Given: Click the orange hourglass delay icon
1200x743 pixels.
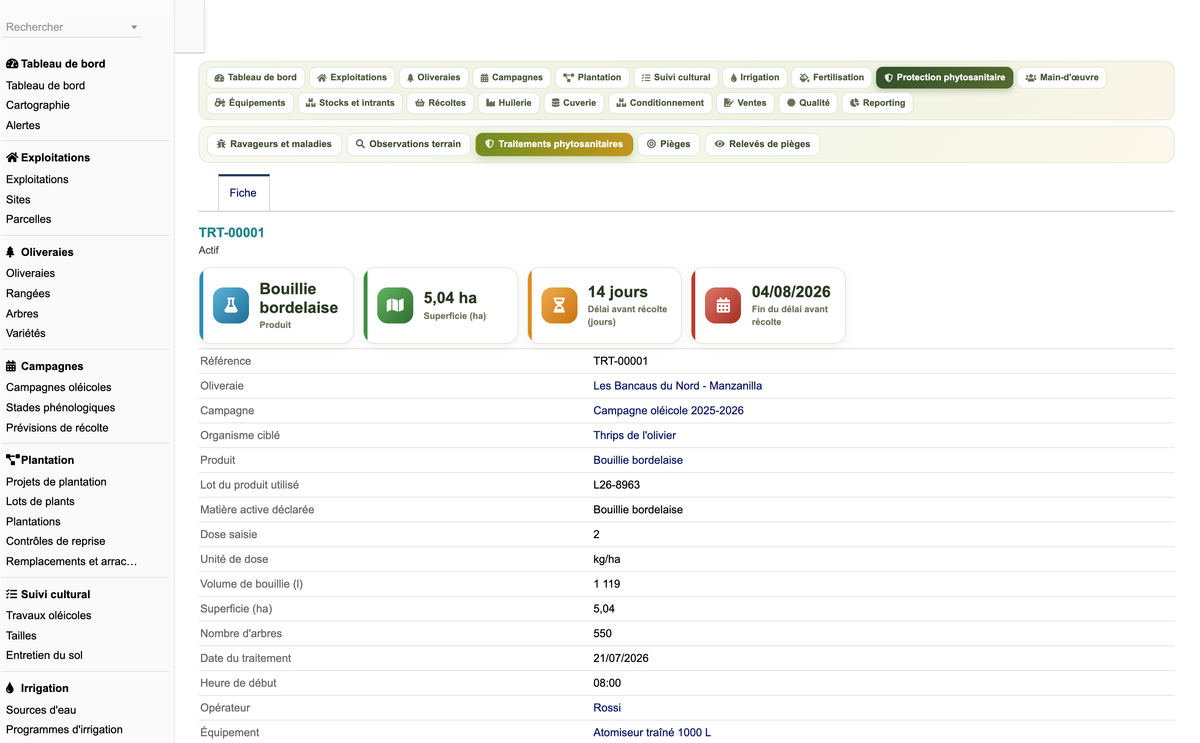Looking at the screenshot, I should point(559,305).
